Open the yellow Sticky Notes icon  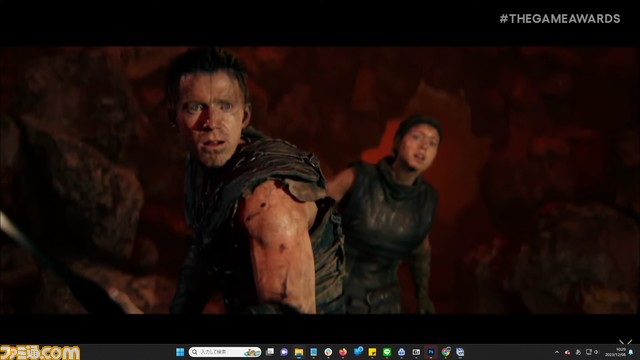372,352
